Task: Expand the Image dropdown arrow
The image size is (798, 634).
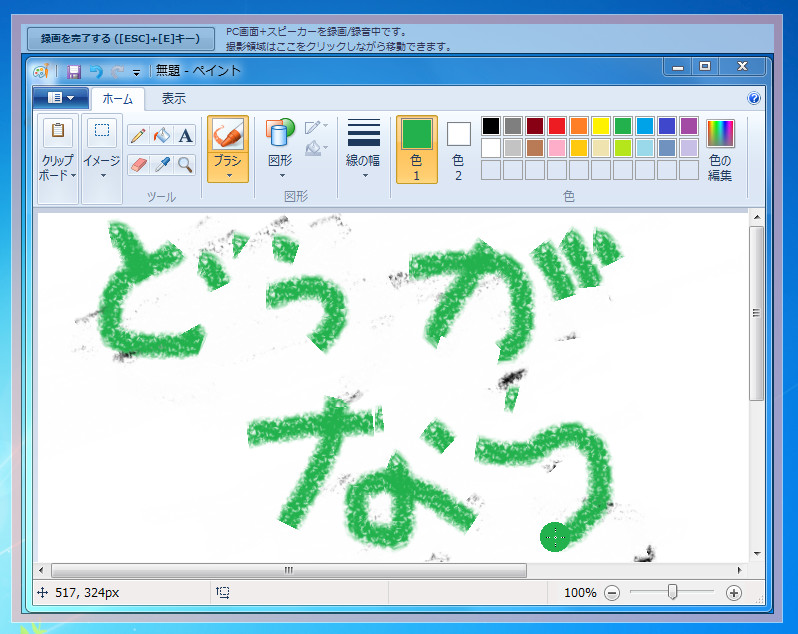Action: [103, 176]
